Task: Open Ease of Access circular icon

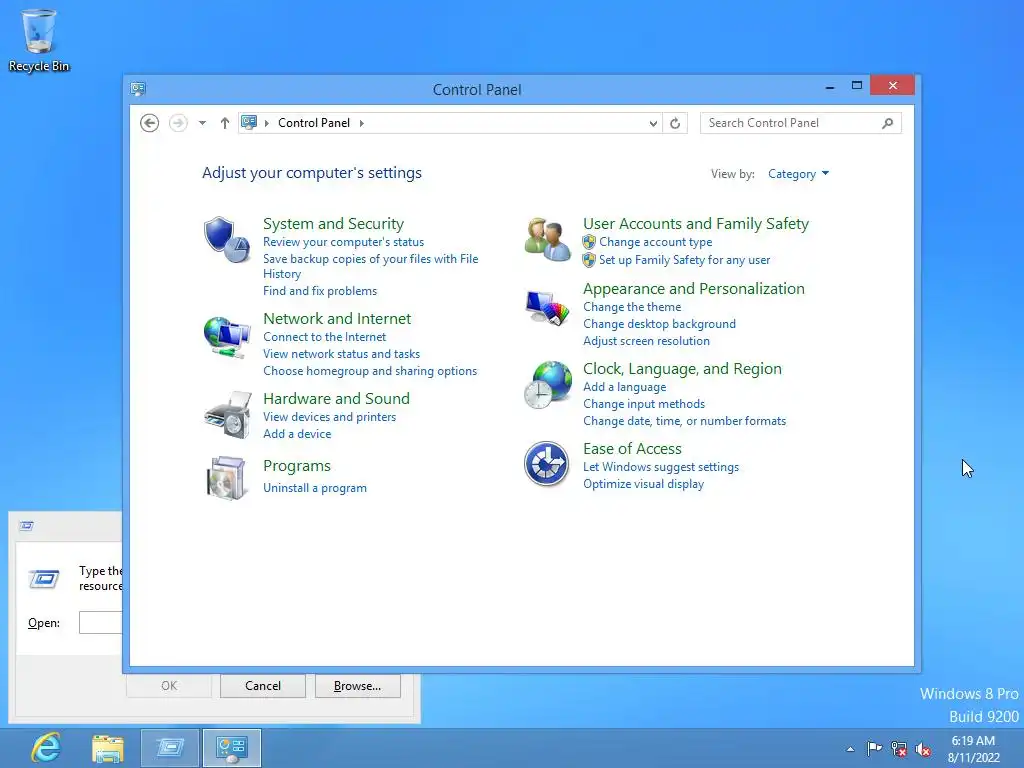Action: coord(547,464)
